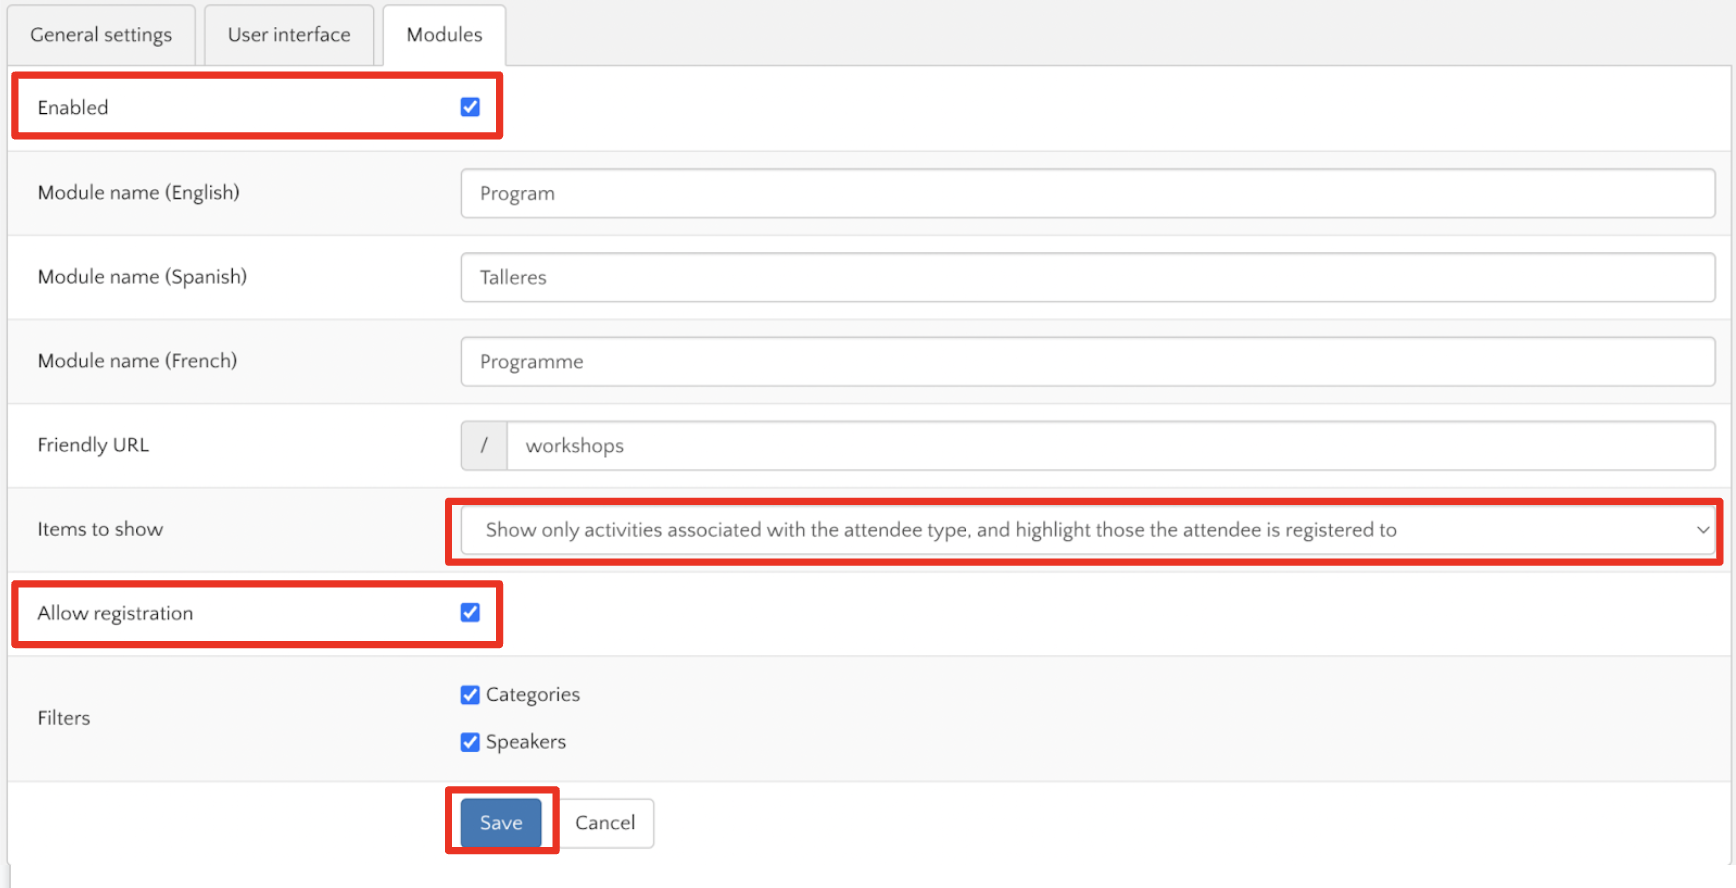The width and height of the screenshot is (1736, 888).
Task: Click the Allow registration label text
Action: pos(115,613)
